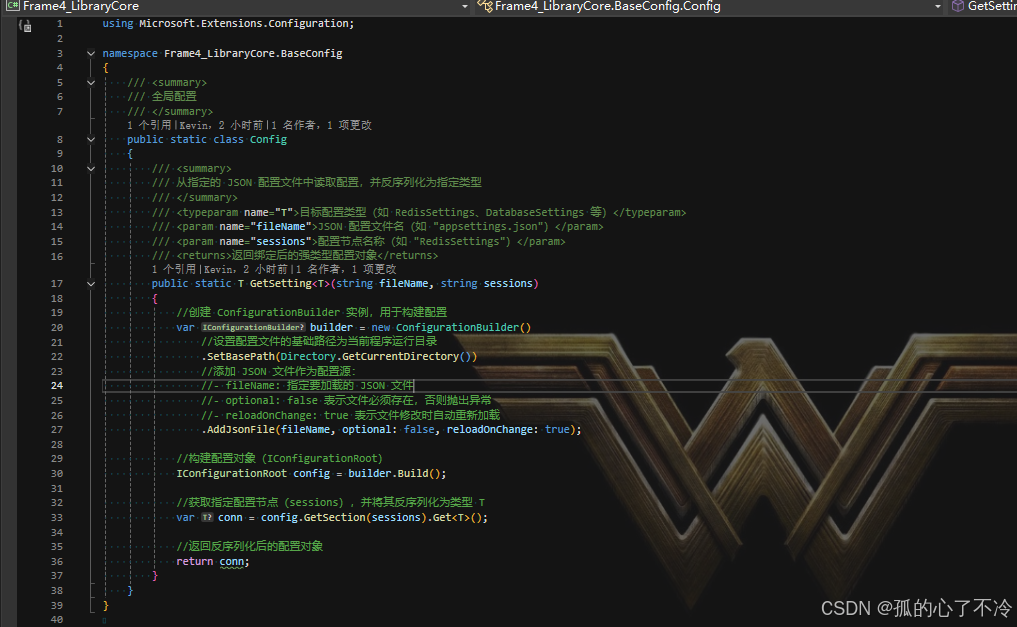Click the returns comment on line 16
The image size is (1017, 627).
pos(295,255)
